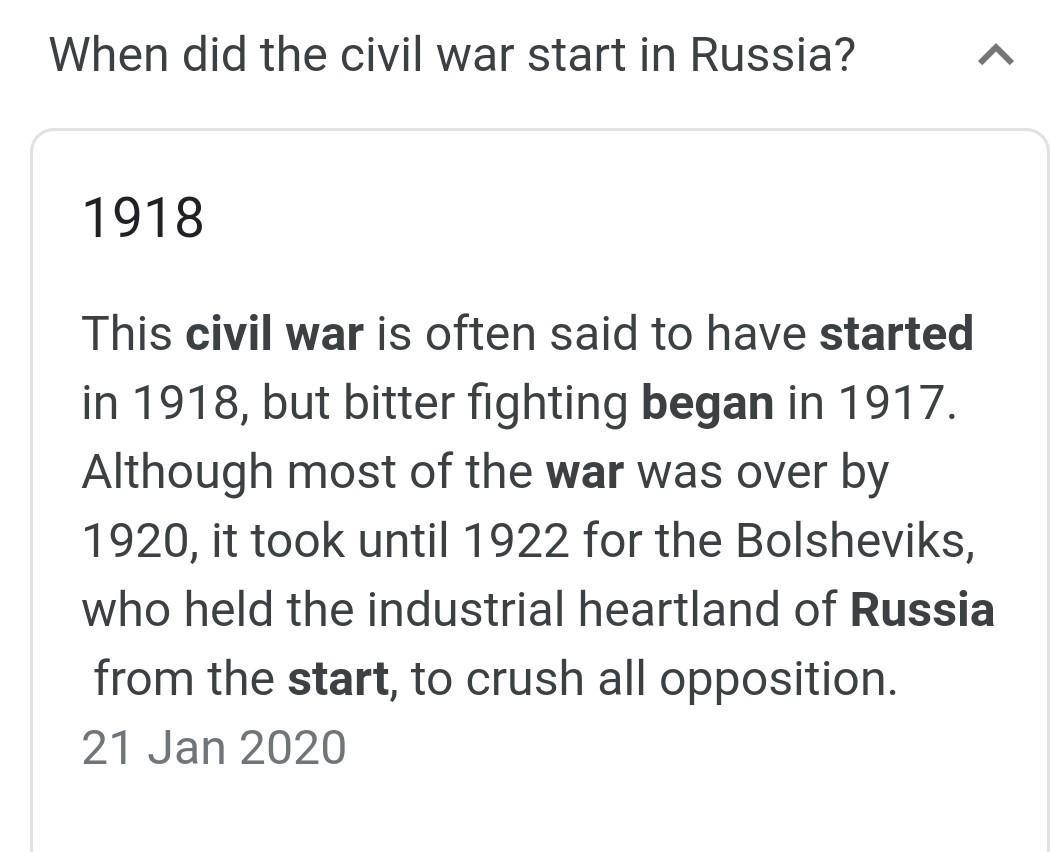
Task: Click the year '1922' in the snippet
Action: click(x=516, y=541)
